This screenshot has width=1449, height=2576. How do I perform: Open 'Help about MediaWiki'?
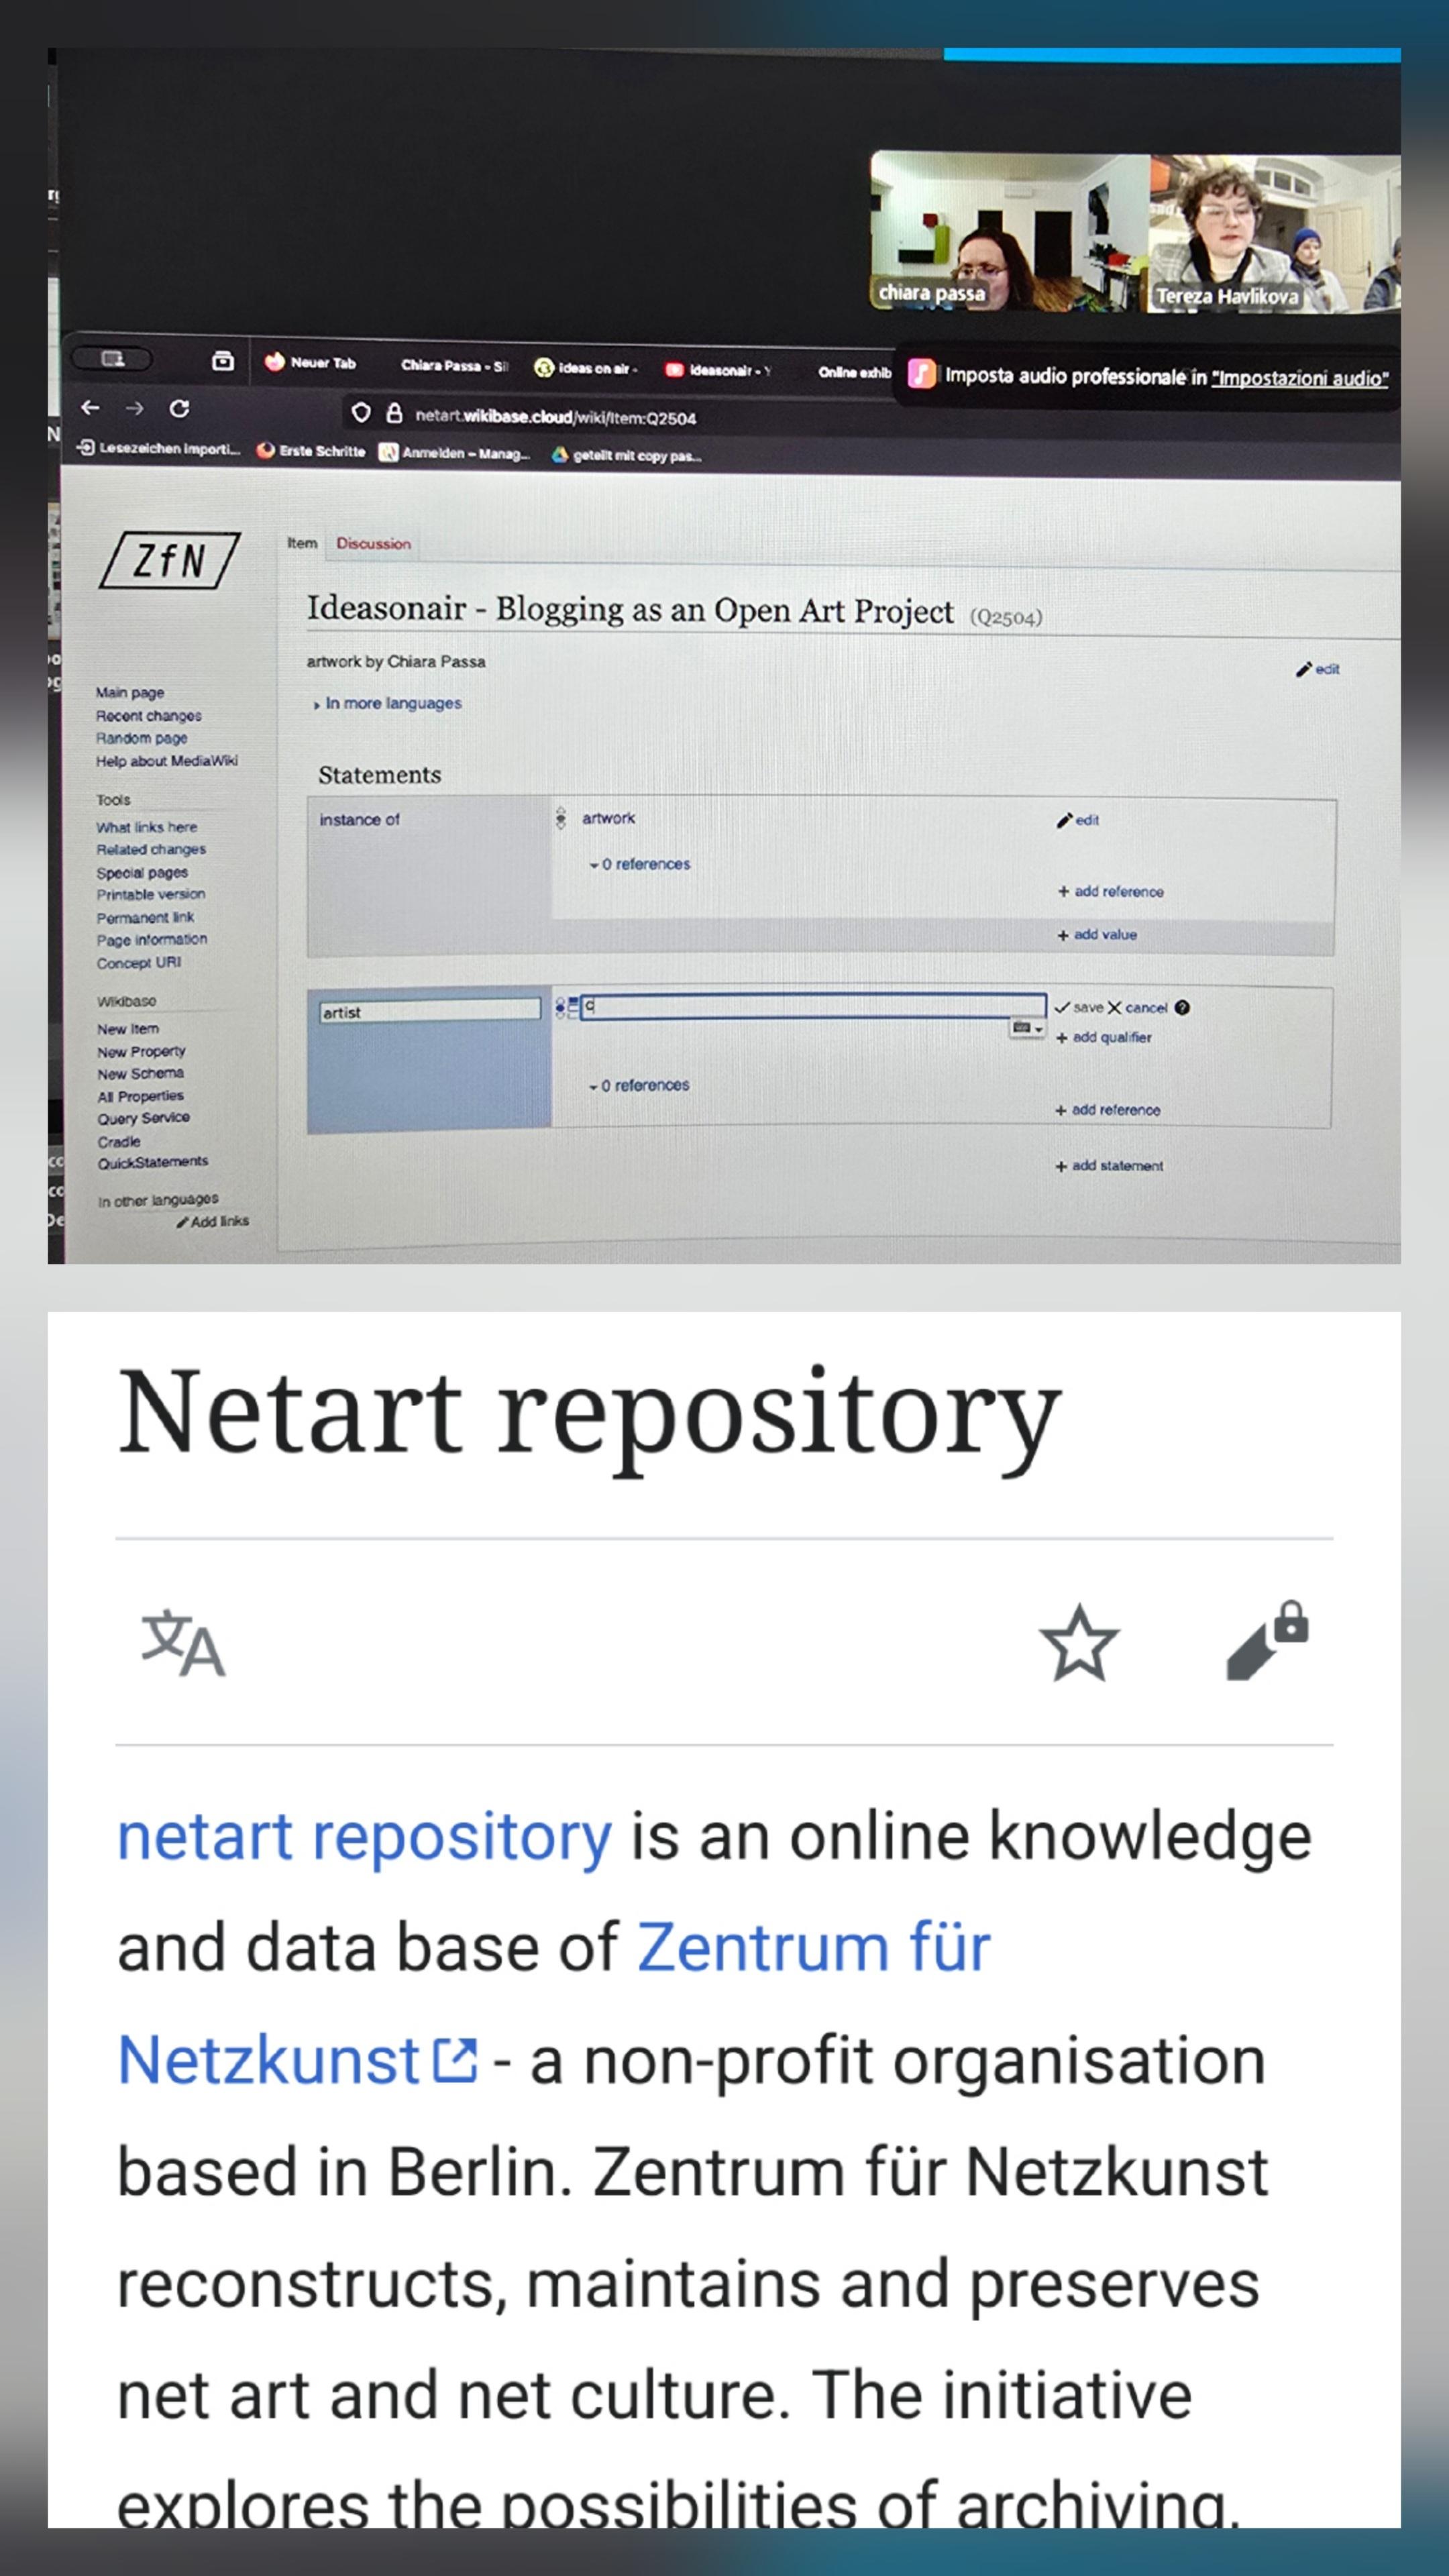point(167,761)
